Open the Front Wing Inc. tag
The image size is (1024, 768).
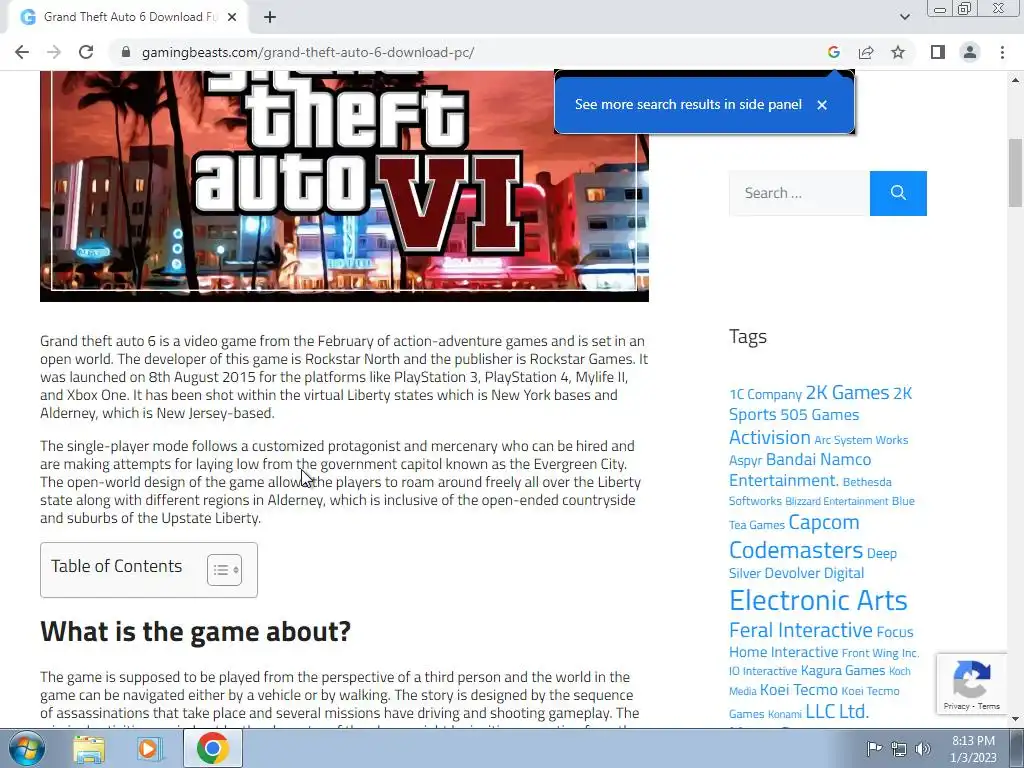[880, 653]
